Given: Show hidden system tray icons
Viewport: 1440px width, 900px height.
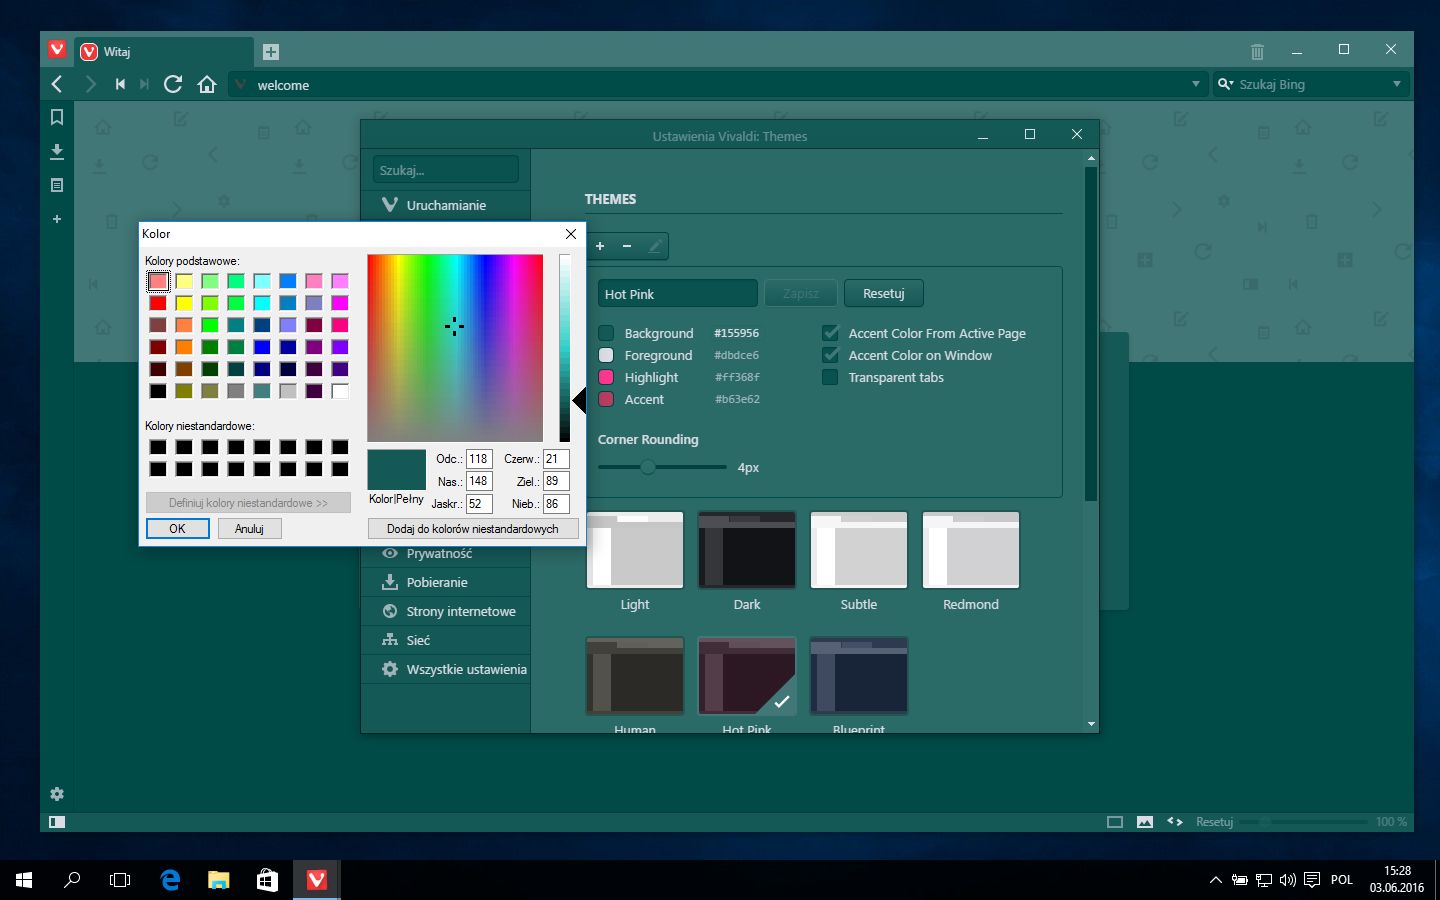Looking at the screenshot, I should [x=1215, y=880].
